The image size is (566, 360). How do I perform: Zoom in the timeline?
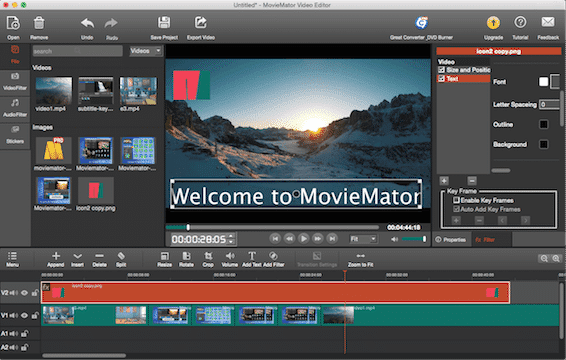(556, 259)
